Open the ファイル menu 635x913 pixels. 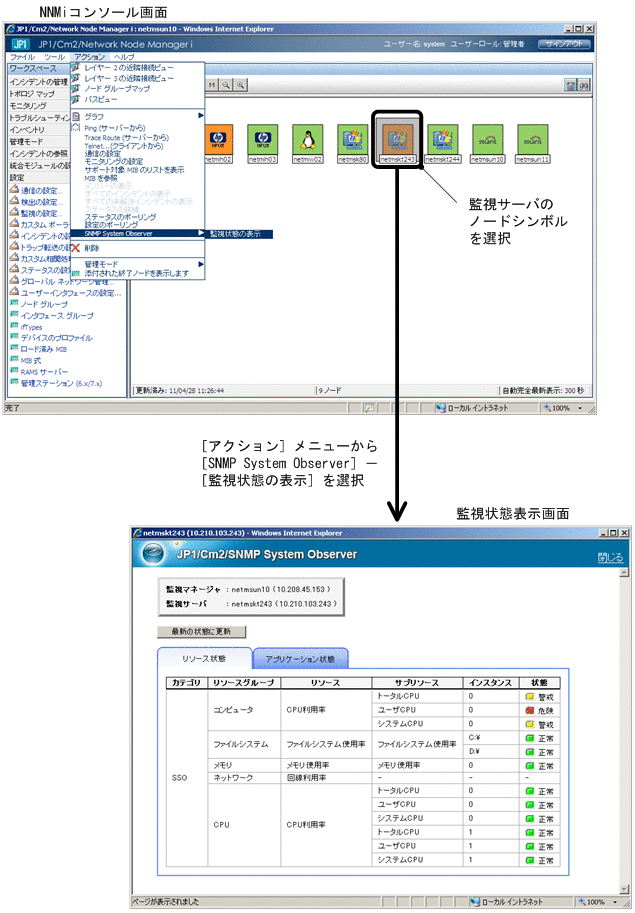coord(22,57)
